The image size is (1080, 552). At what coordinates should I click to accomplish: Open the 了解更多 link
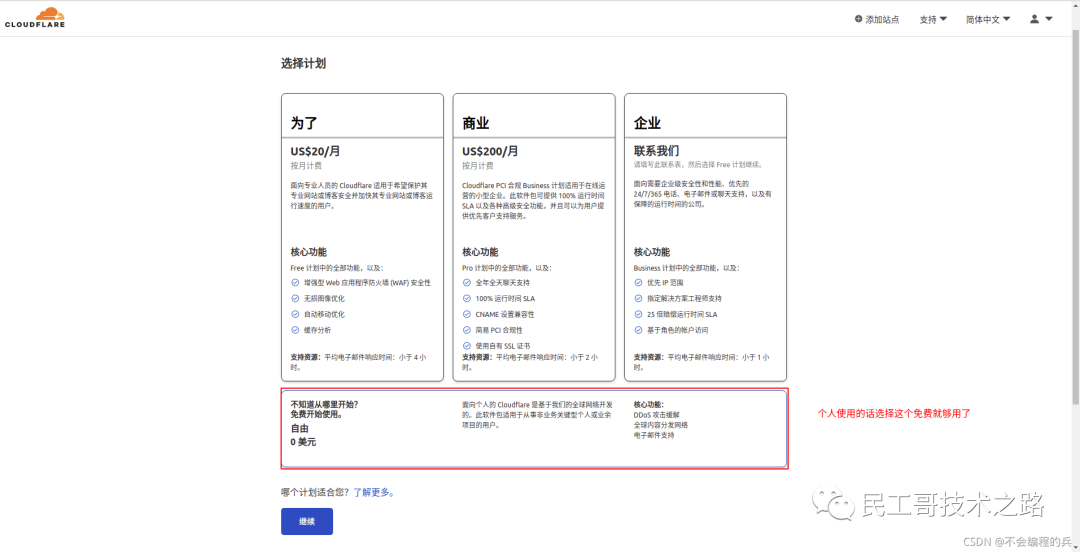click(x=373, y=492)
